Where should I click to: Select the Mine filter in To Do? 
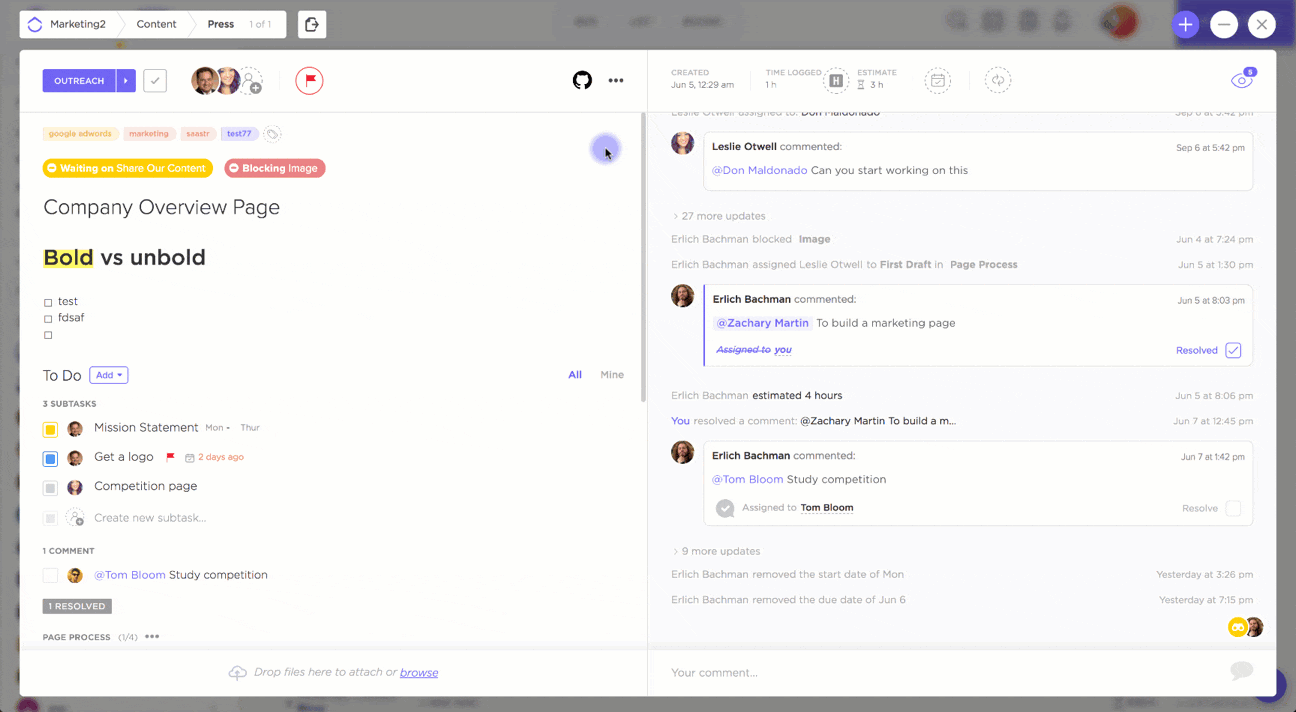pyautogui.click(x=612, y=375)
